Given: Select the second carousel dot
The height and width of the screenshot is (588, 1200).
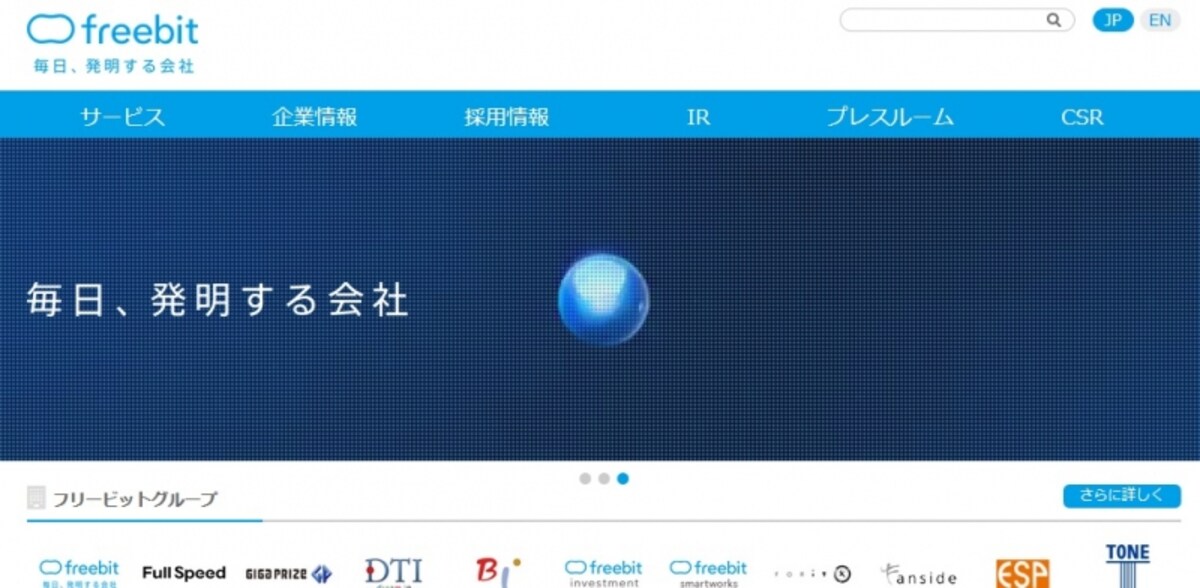Looking at the screenshot, I should 604,478.
